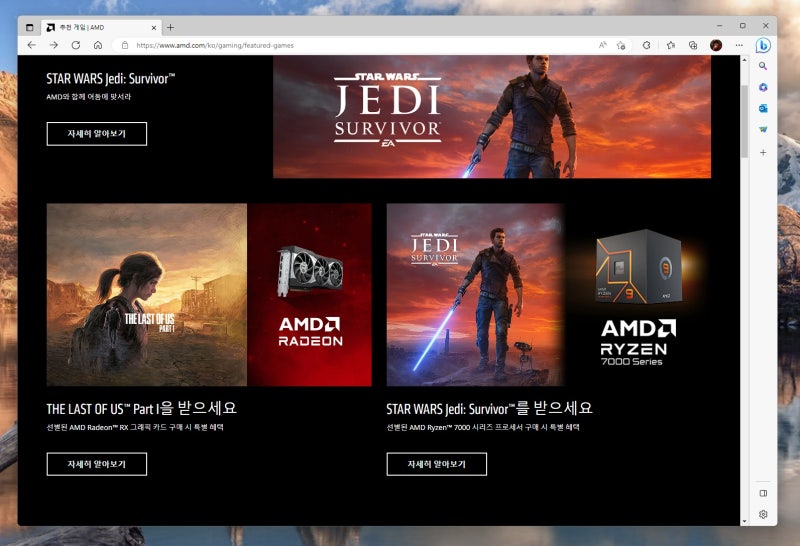Minimize the browser window

(x=719, y=26)
